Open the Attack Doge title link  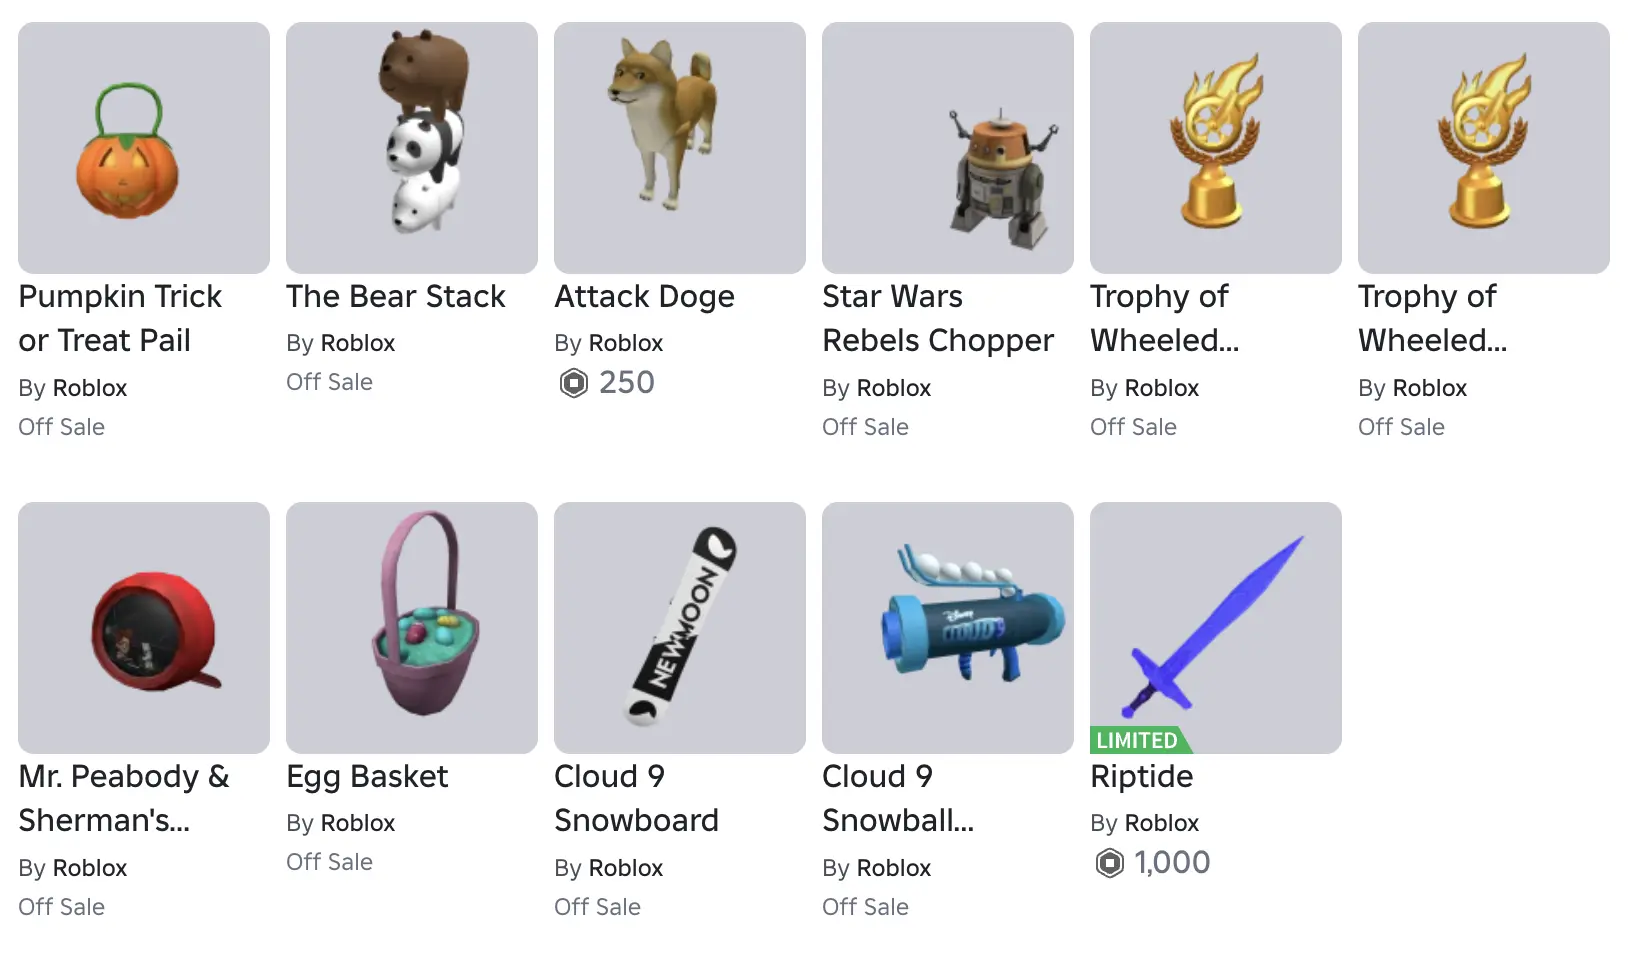point(644,297)
